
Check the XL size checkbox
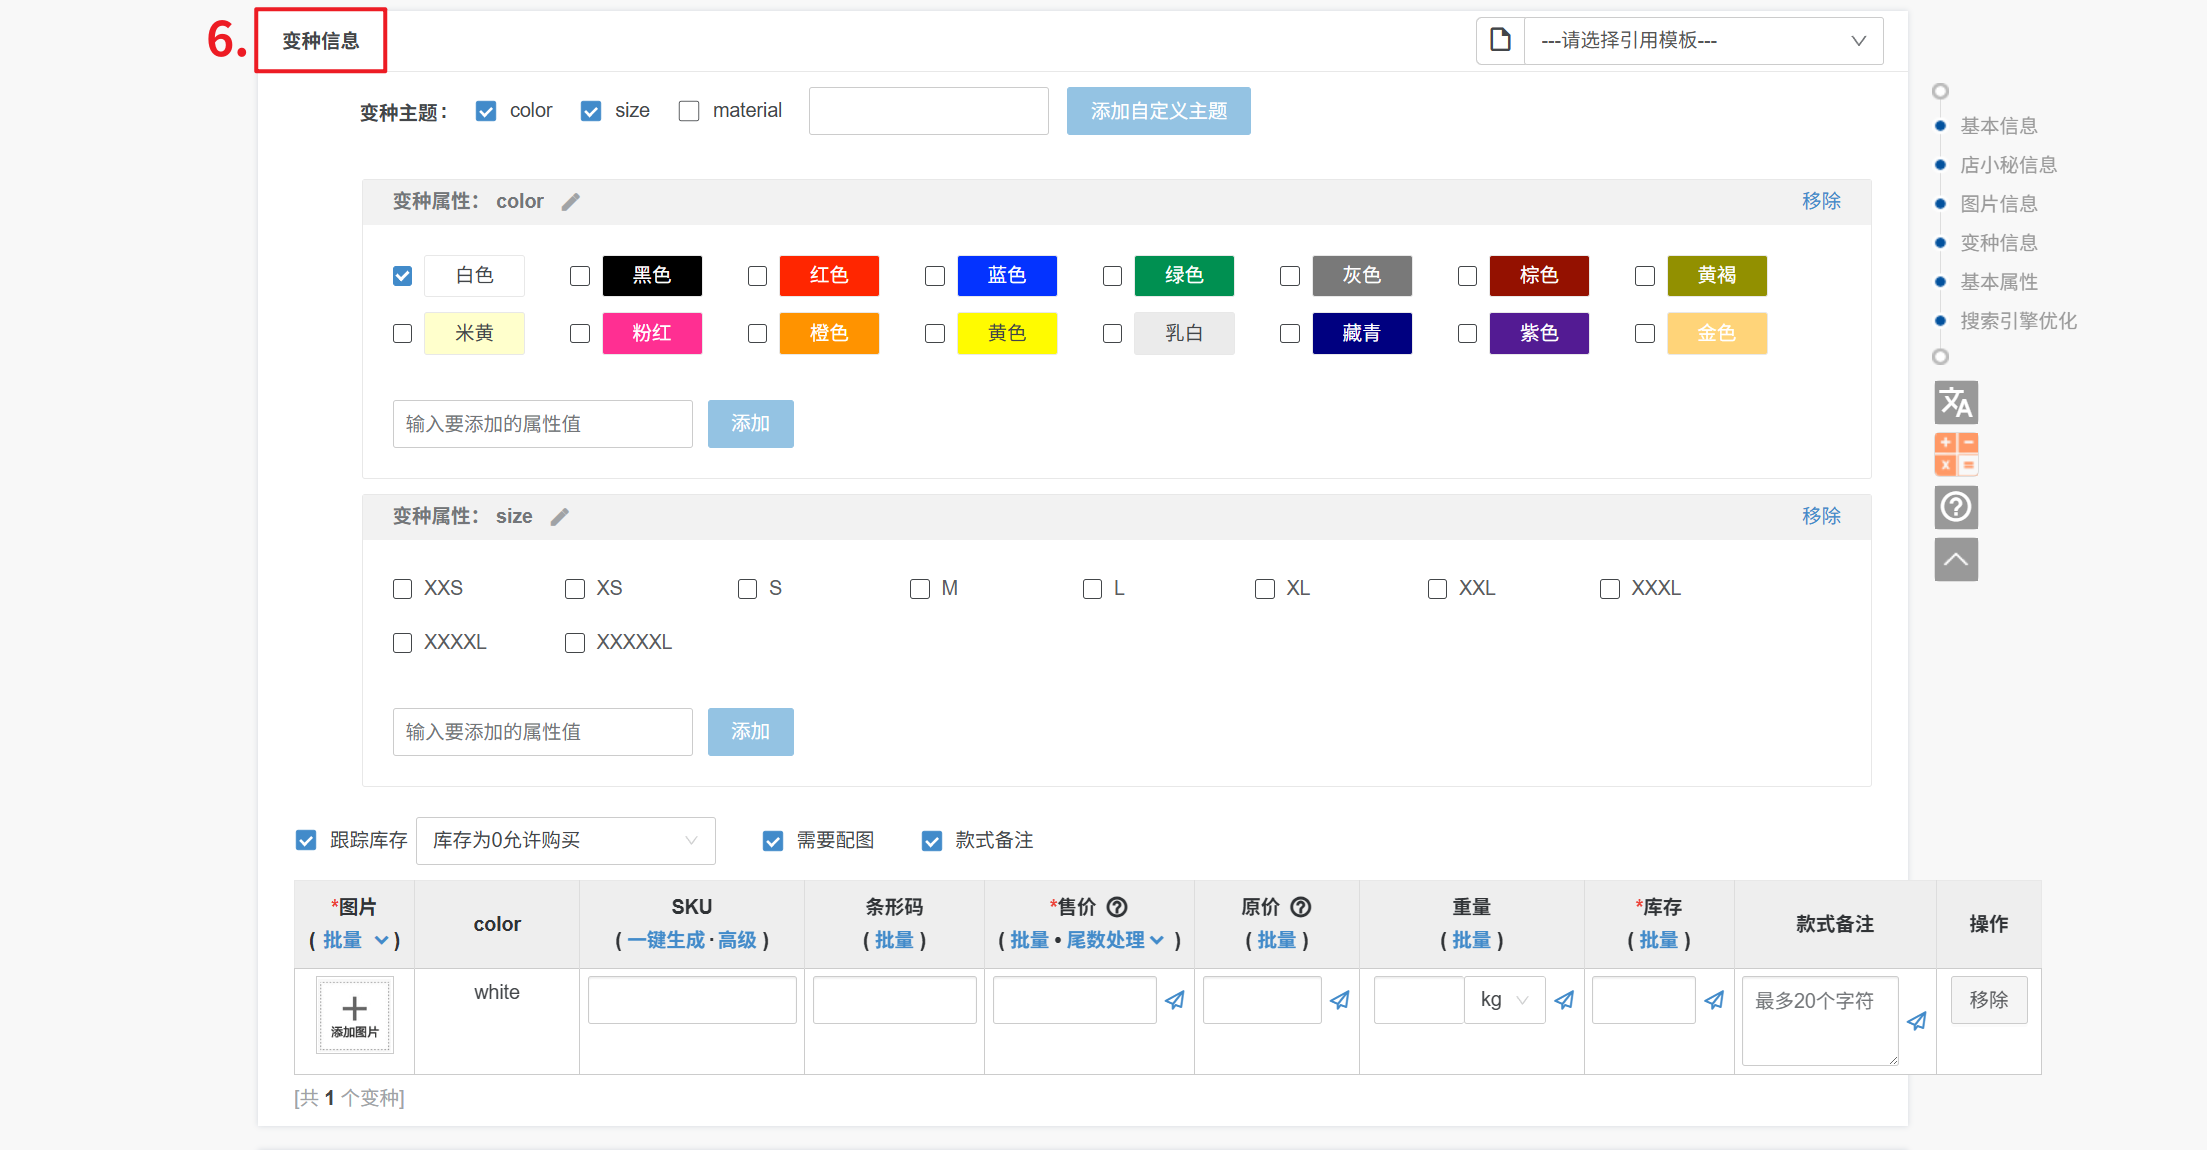[1265, 589]
